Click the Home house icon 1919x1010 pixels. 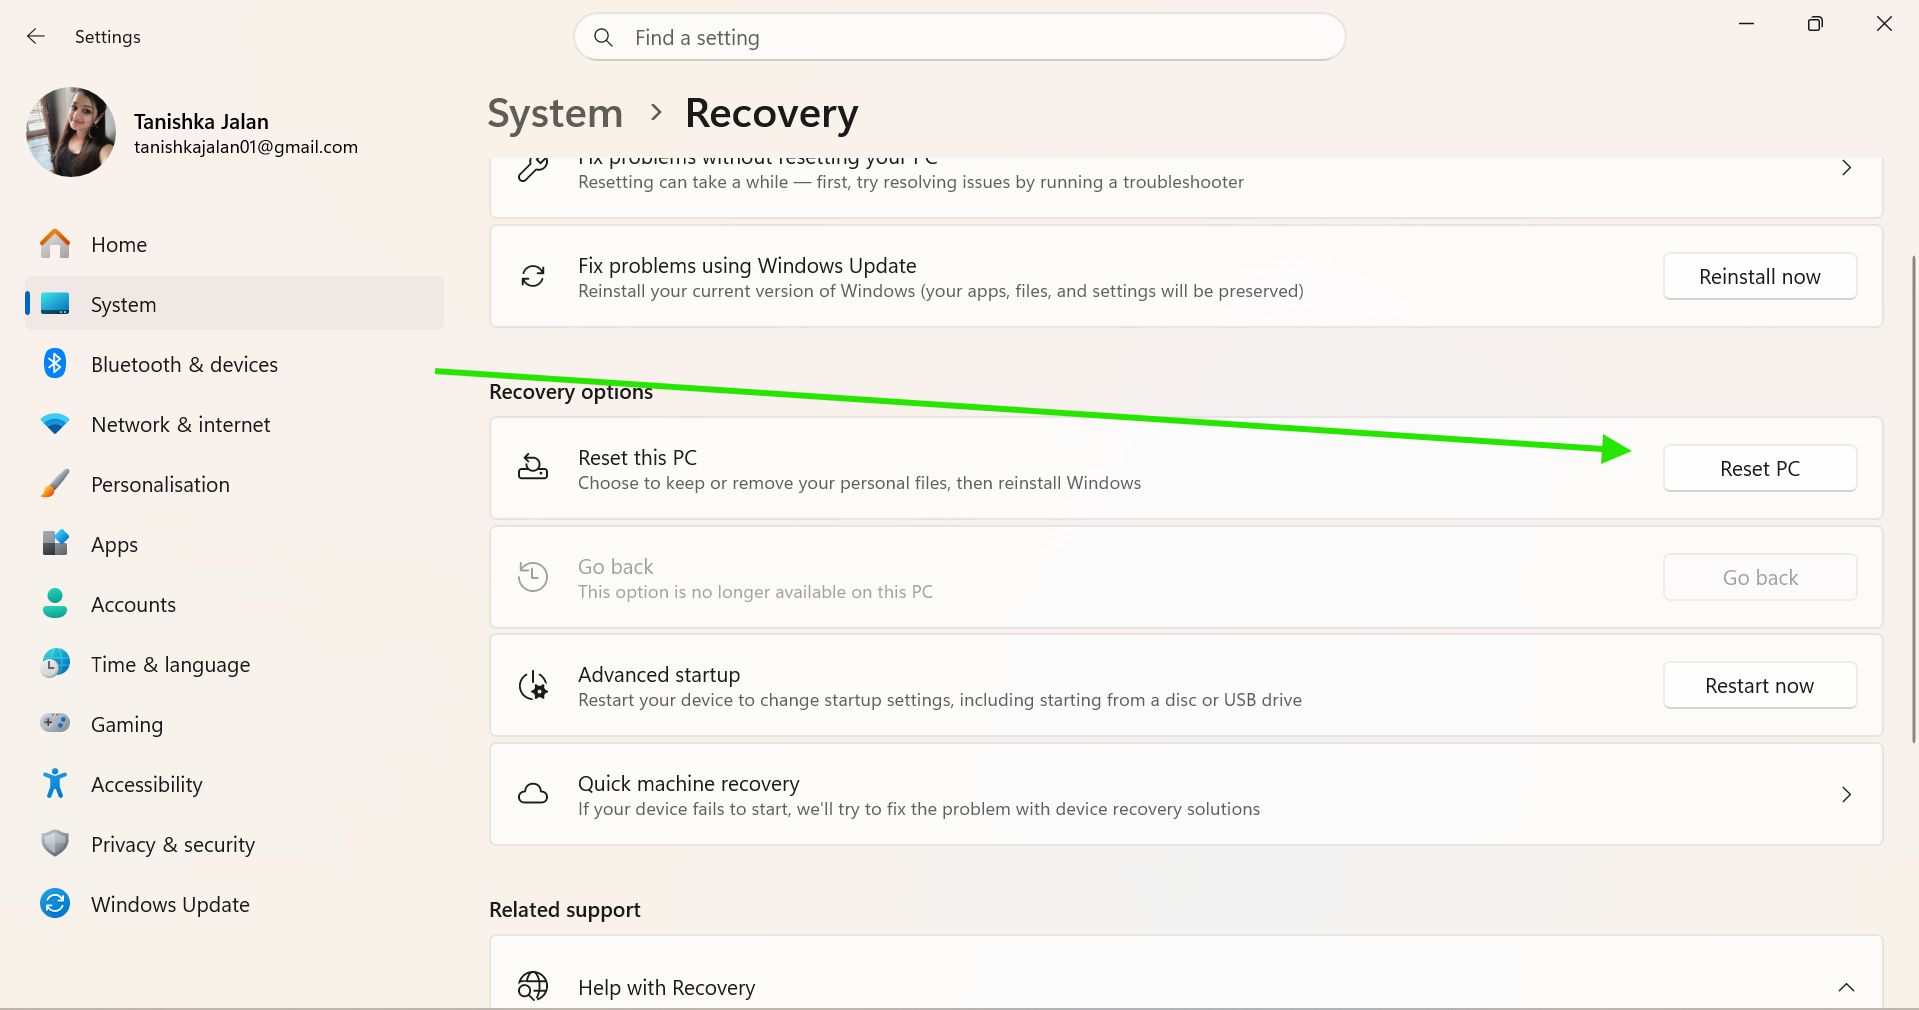(x=55, y=244)
